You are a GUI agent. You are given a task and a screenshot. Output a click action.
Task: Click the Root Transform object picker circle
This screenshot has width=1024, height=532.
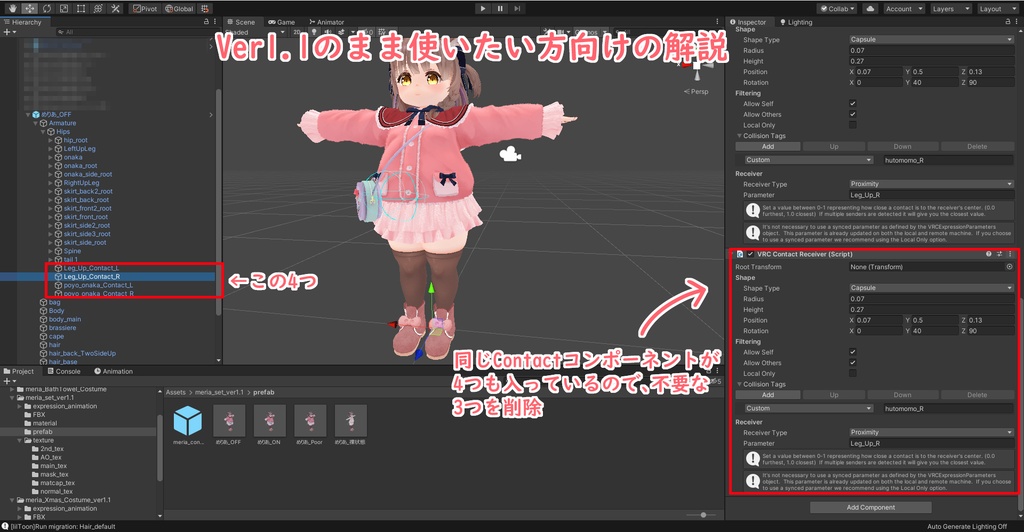coord(1009,267)
